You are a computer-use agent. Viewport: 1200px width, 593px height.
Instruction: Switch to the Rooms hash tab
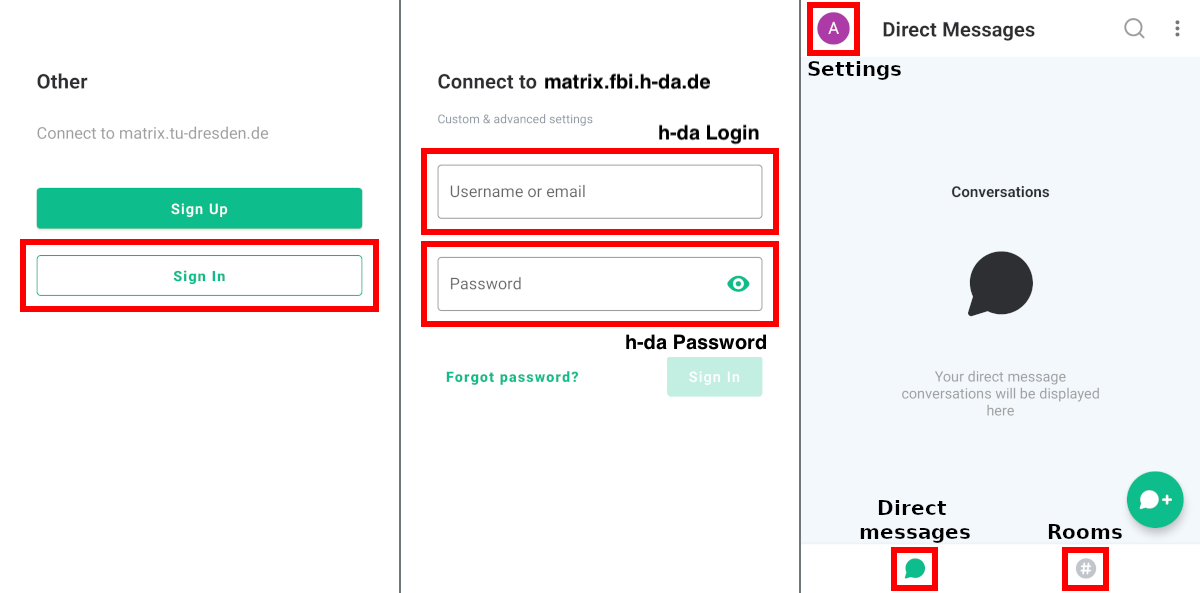point(1086,569)
